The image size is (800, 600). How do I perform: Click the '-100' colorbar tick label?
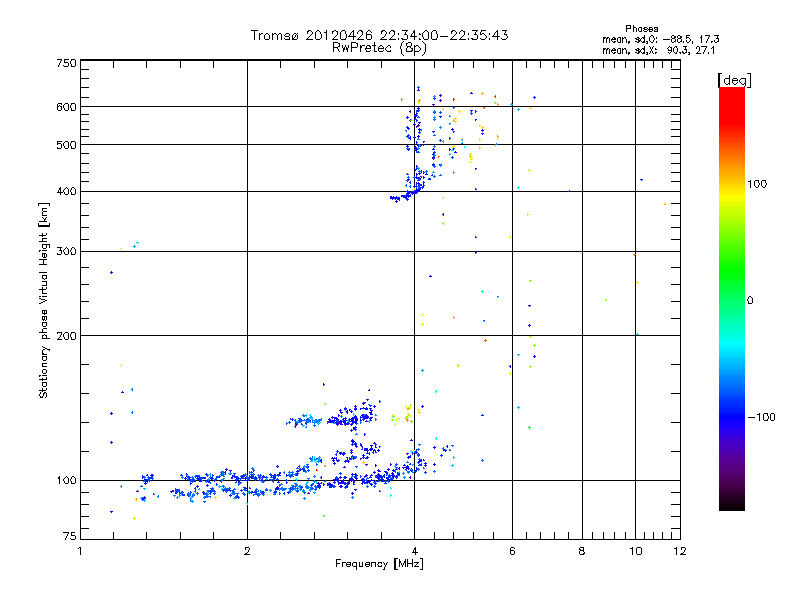(x=761, y=417)
